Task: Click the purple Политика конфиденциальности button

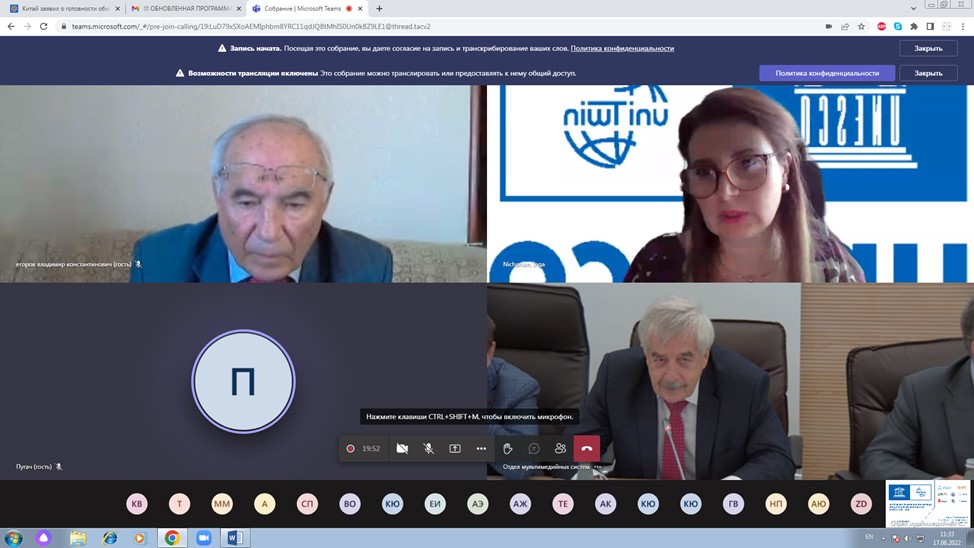Action: tap(826, 73)
